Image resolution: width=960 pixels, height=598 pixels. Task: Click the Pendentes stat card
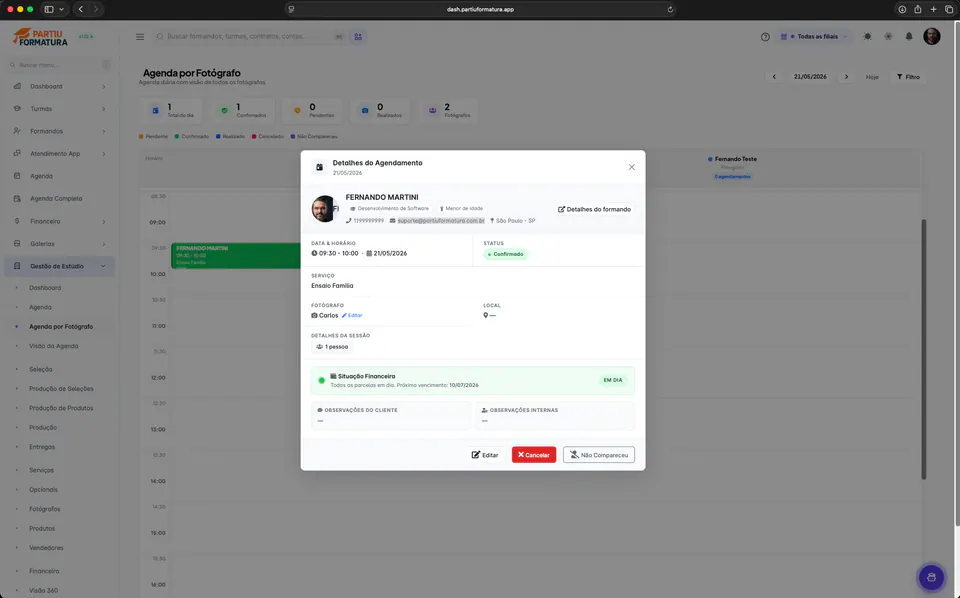coord(314,111)
